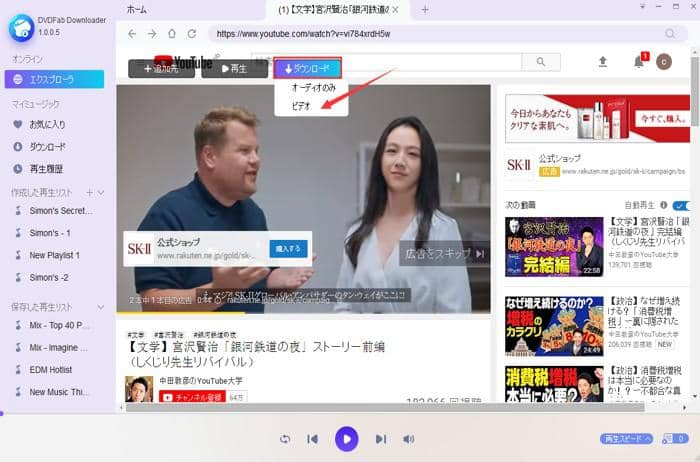Click the 再生 play button above video

tap(235, 68)
